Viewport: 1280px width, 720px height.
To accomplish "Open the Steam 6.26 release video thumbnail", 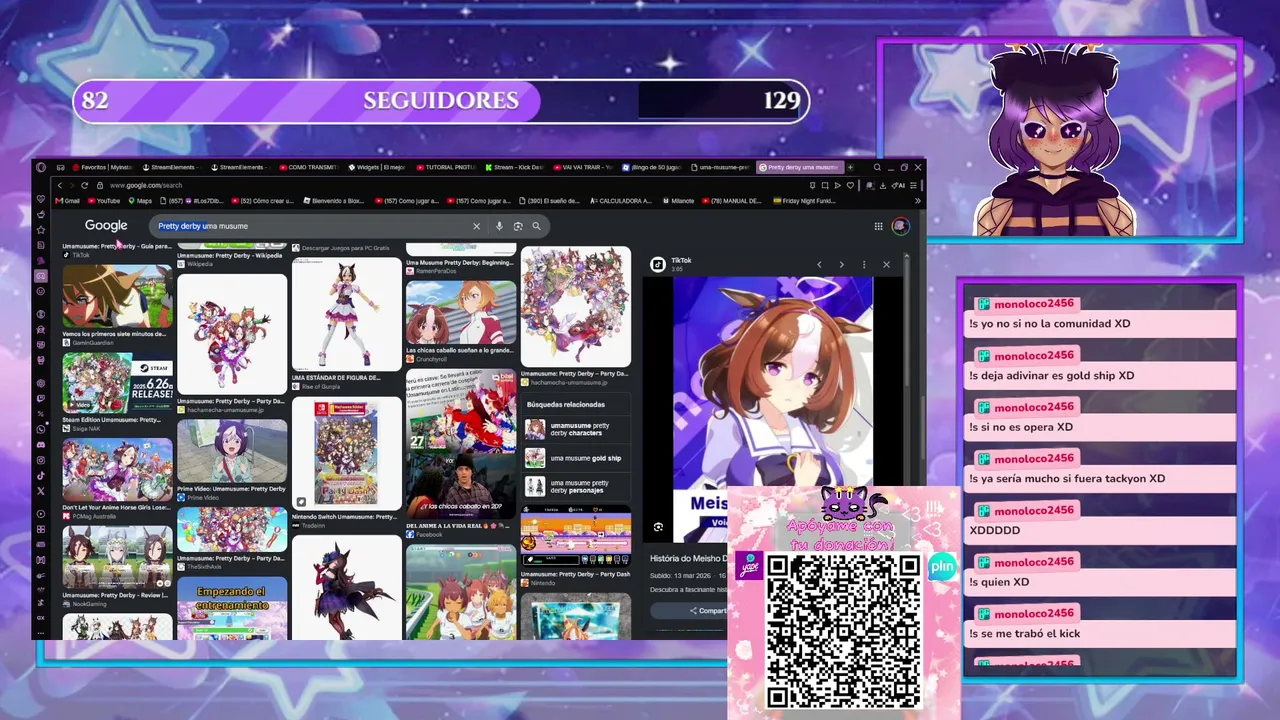I will (x=118, y=384).
